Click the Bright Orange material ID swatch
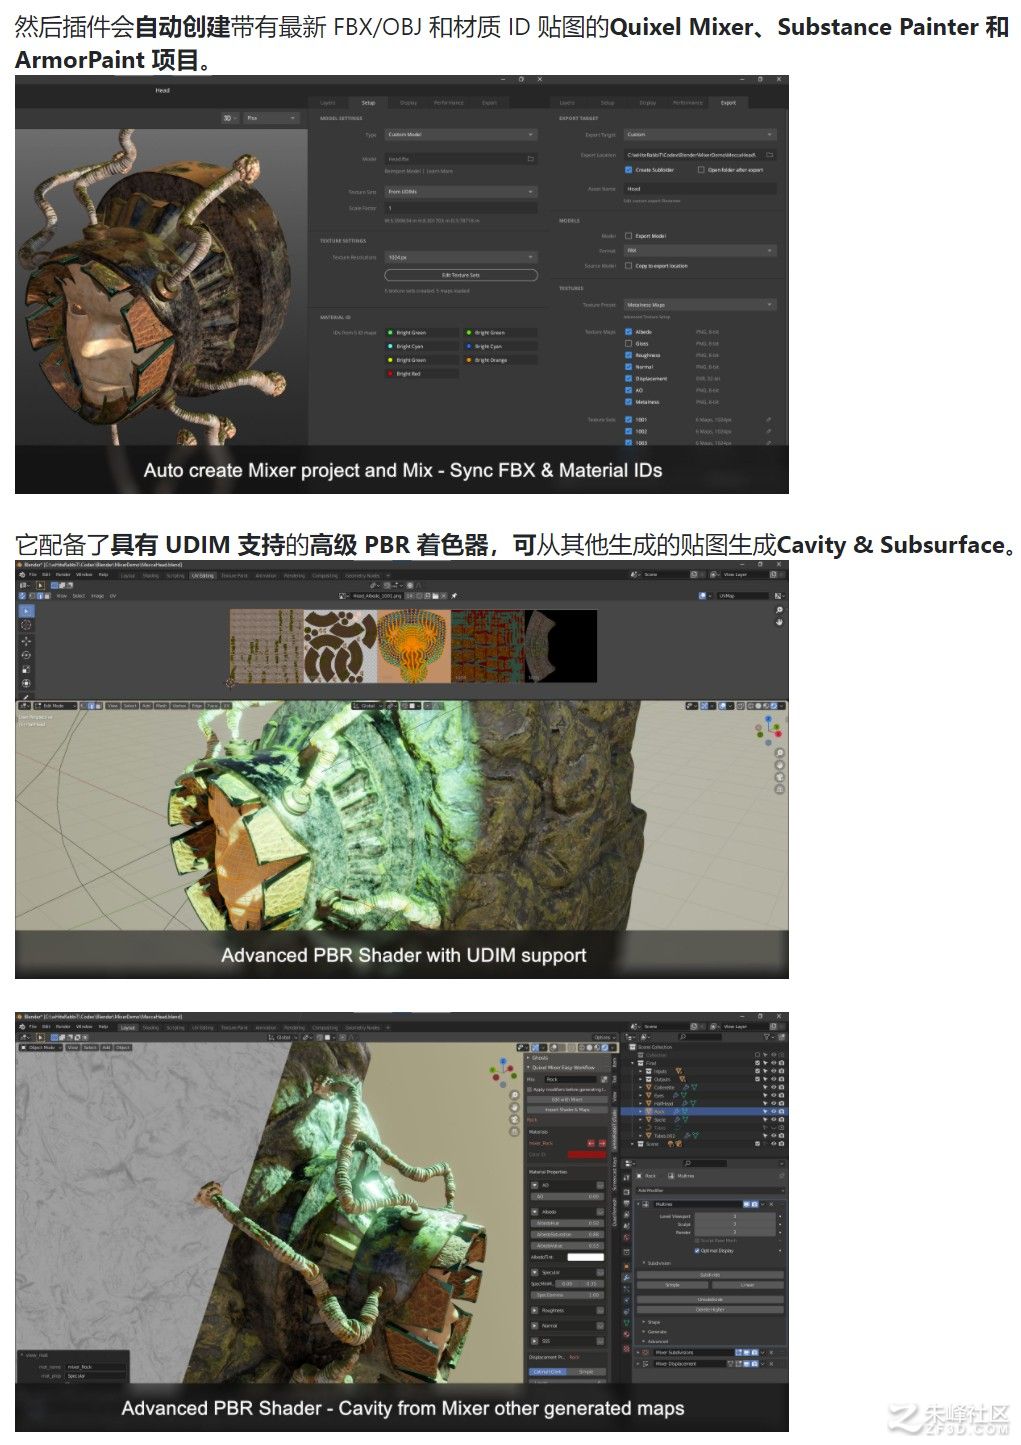1021x1445 pixels. click(x=469, y=360)
